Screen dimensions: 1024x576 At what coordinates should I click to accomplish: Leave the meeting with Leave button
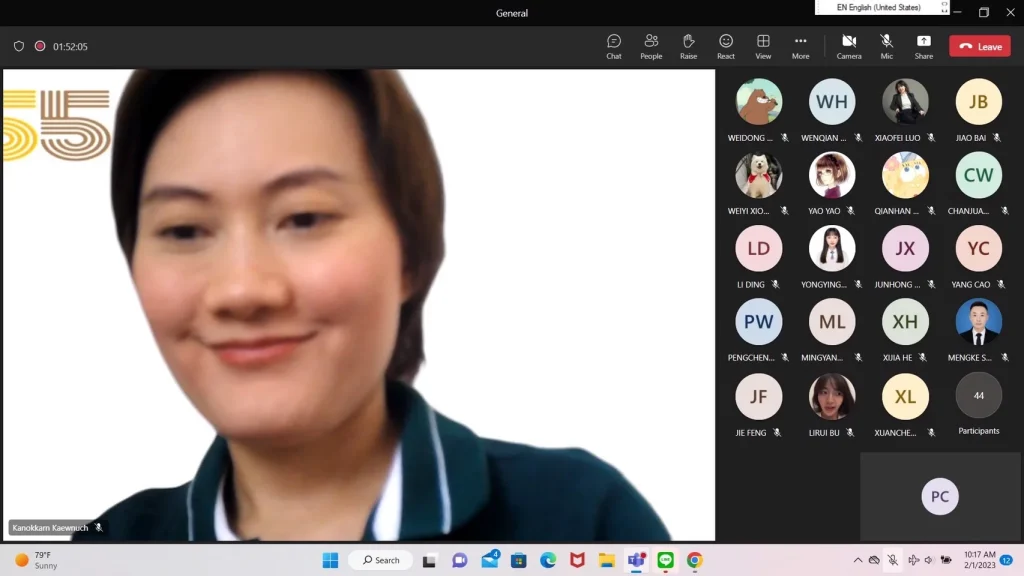point(979,46)
